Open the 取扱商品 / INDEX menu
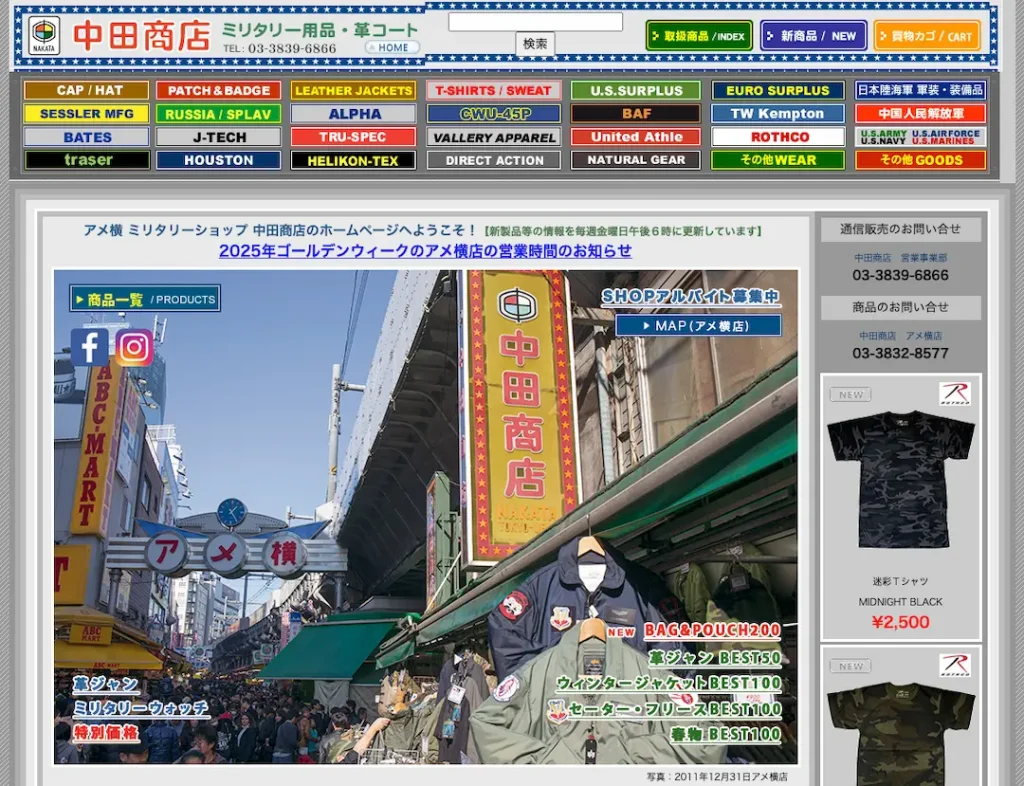The height and width of the screenshot is (786, 1024). pyautogui.click(x=699, y=36)
